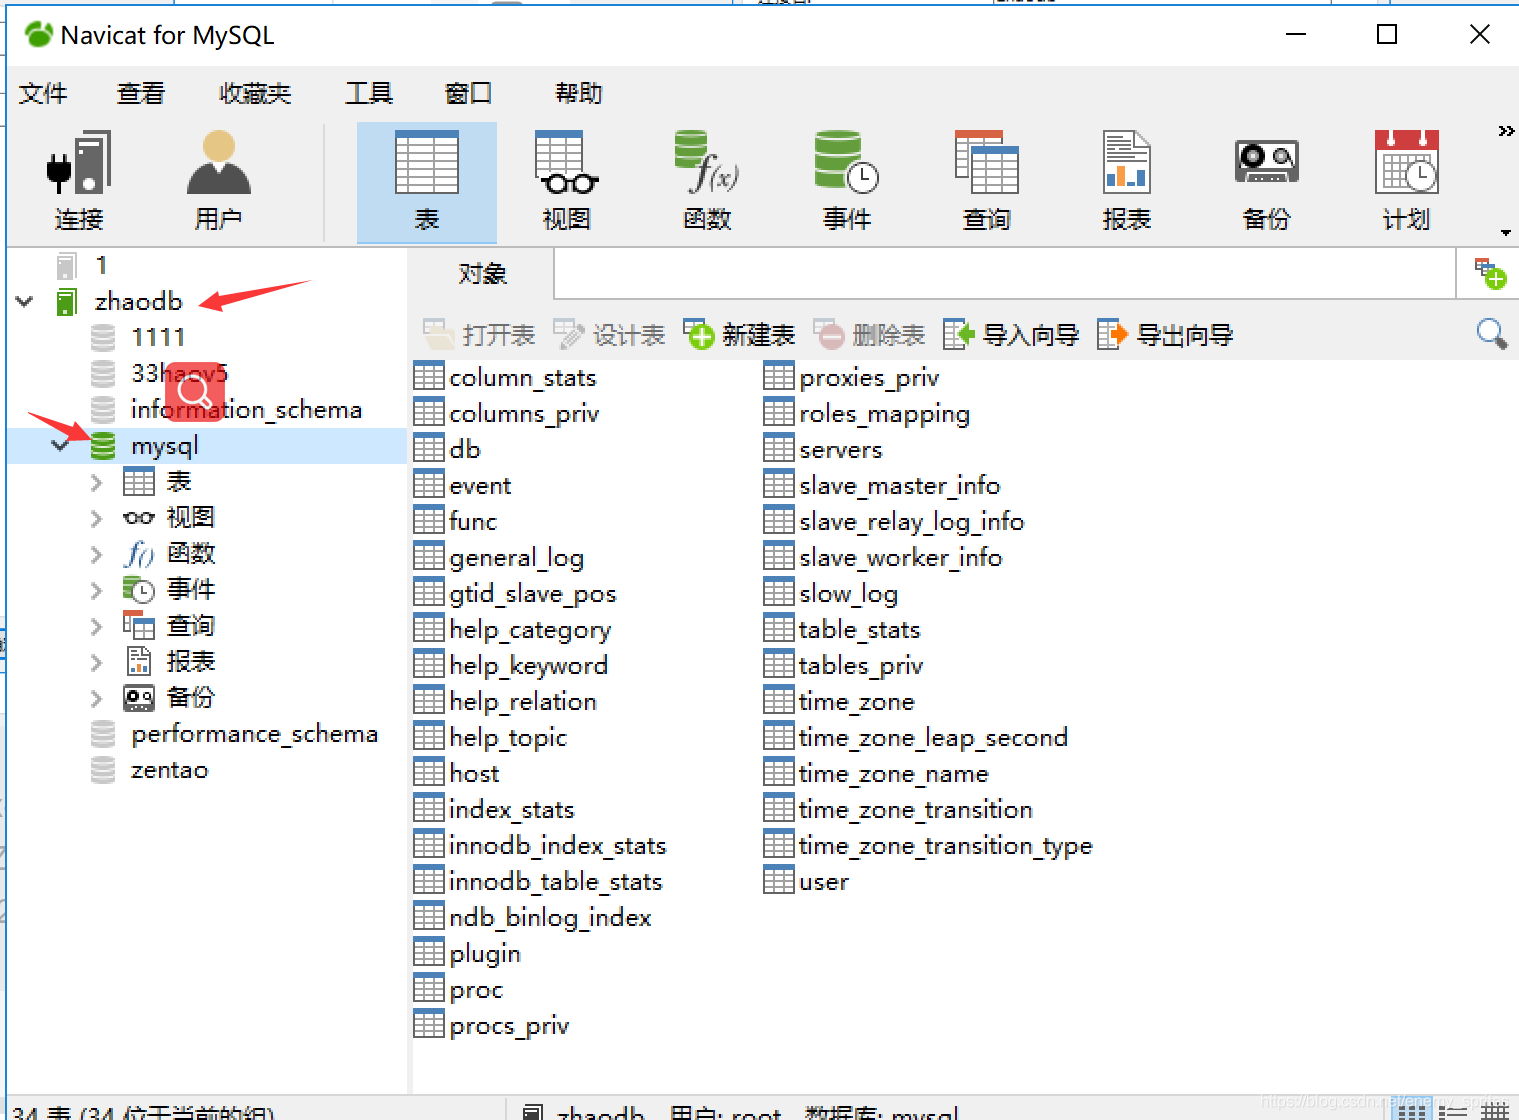Expand the 报表 node under mysql
The width and height of the screenshot is (1519, 1120).
[x=96, y=662]
